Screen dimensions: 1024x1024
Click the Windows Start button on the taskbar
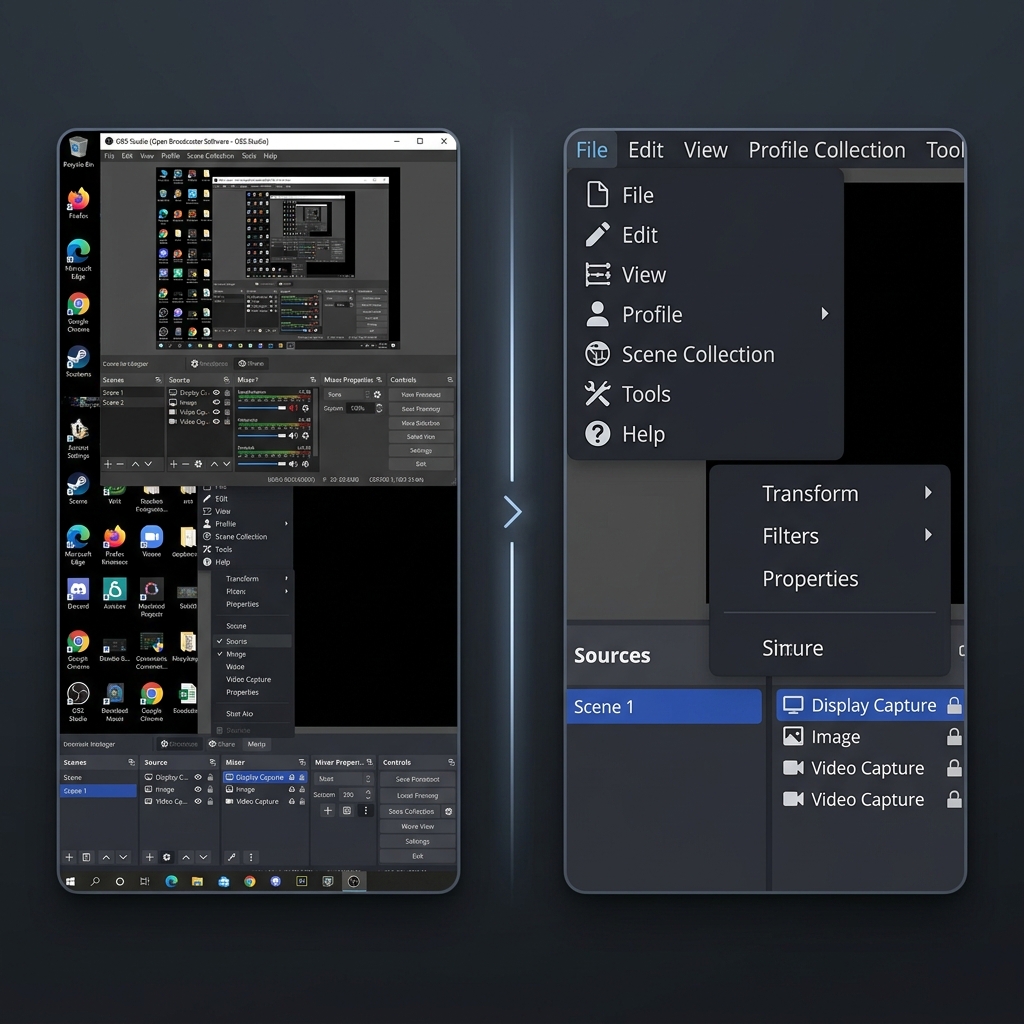[71, 882]
